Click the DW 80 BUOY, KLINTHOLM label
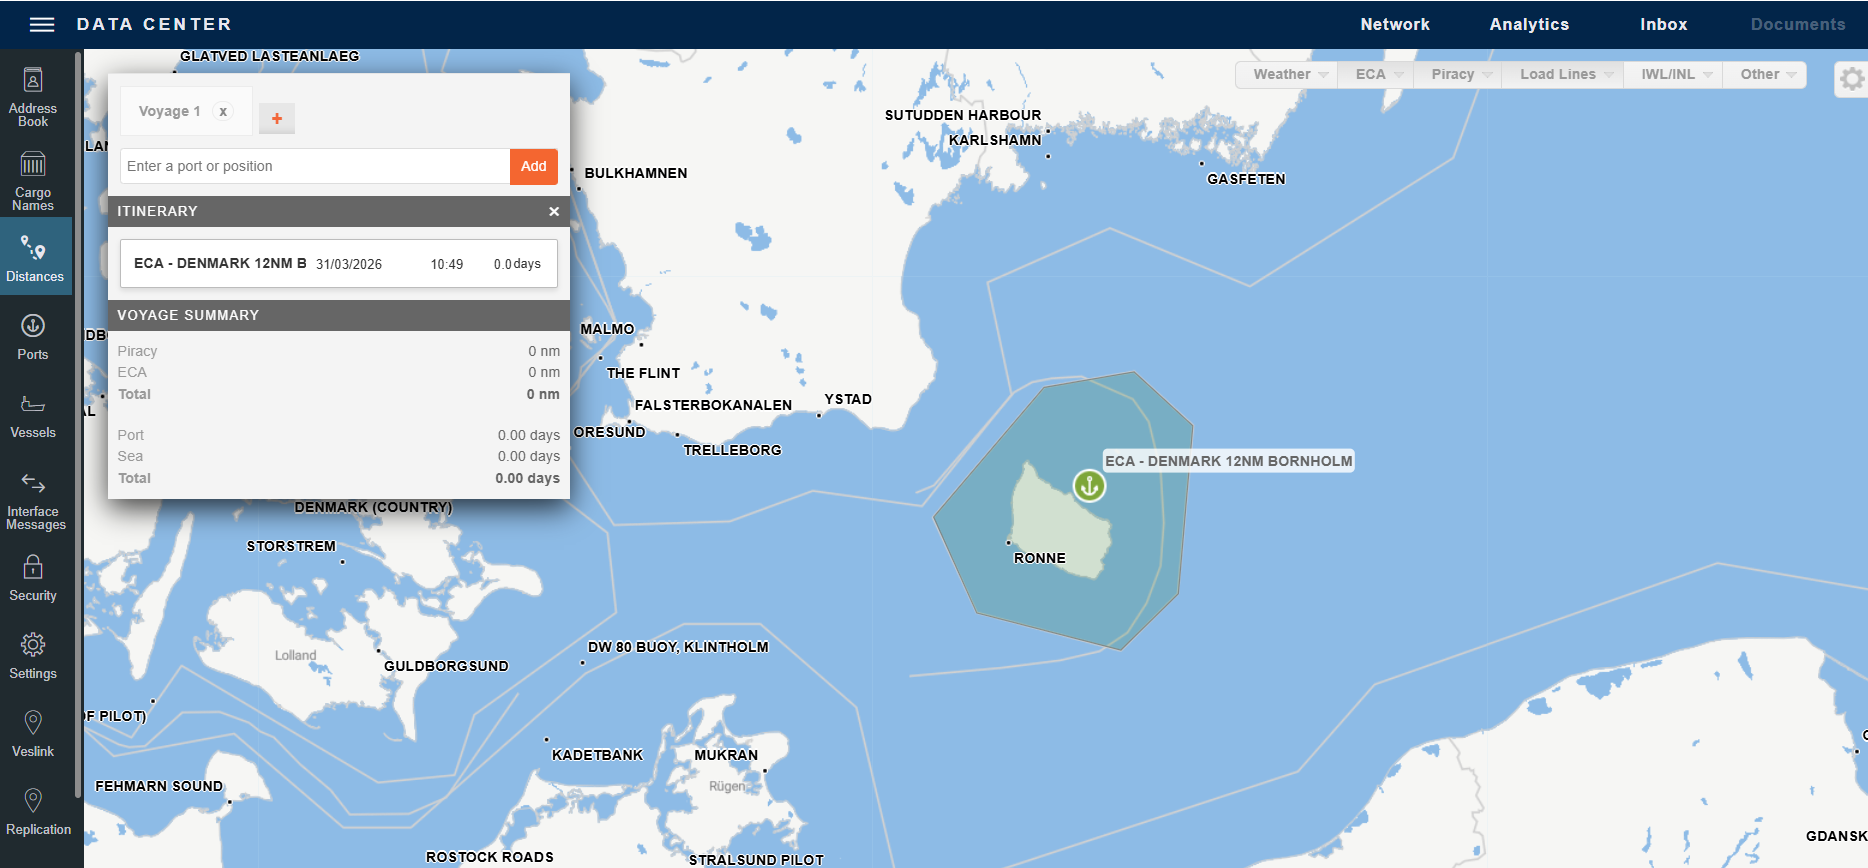Screen dimensions: 1868x868 678,647
